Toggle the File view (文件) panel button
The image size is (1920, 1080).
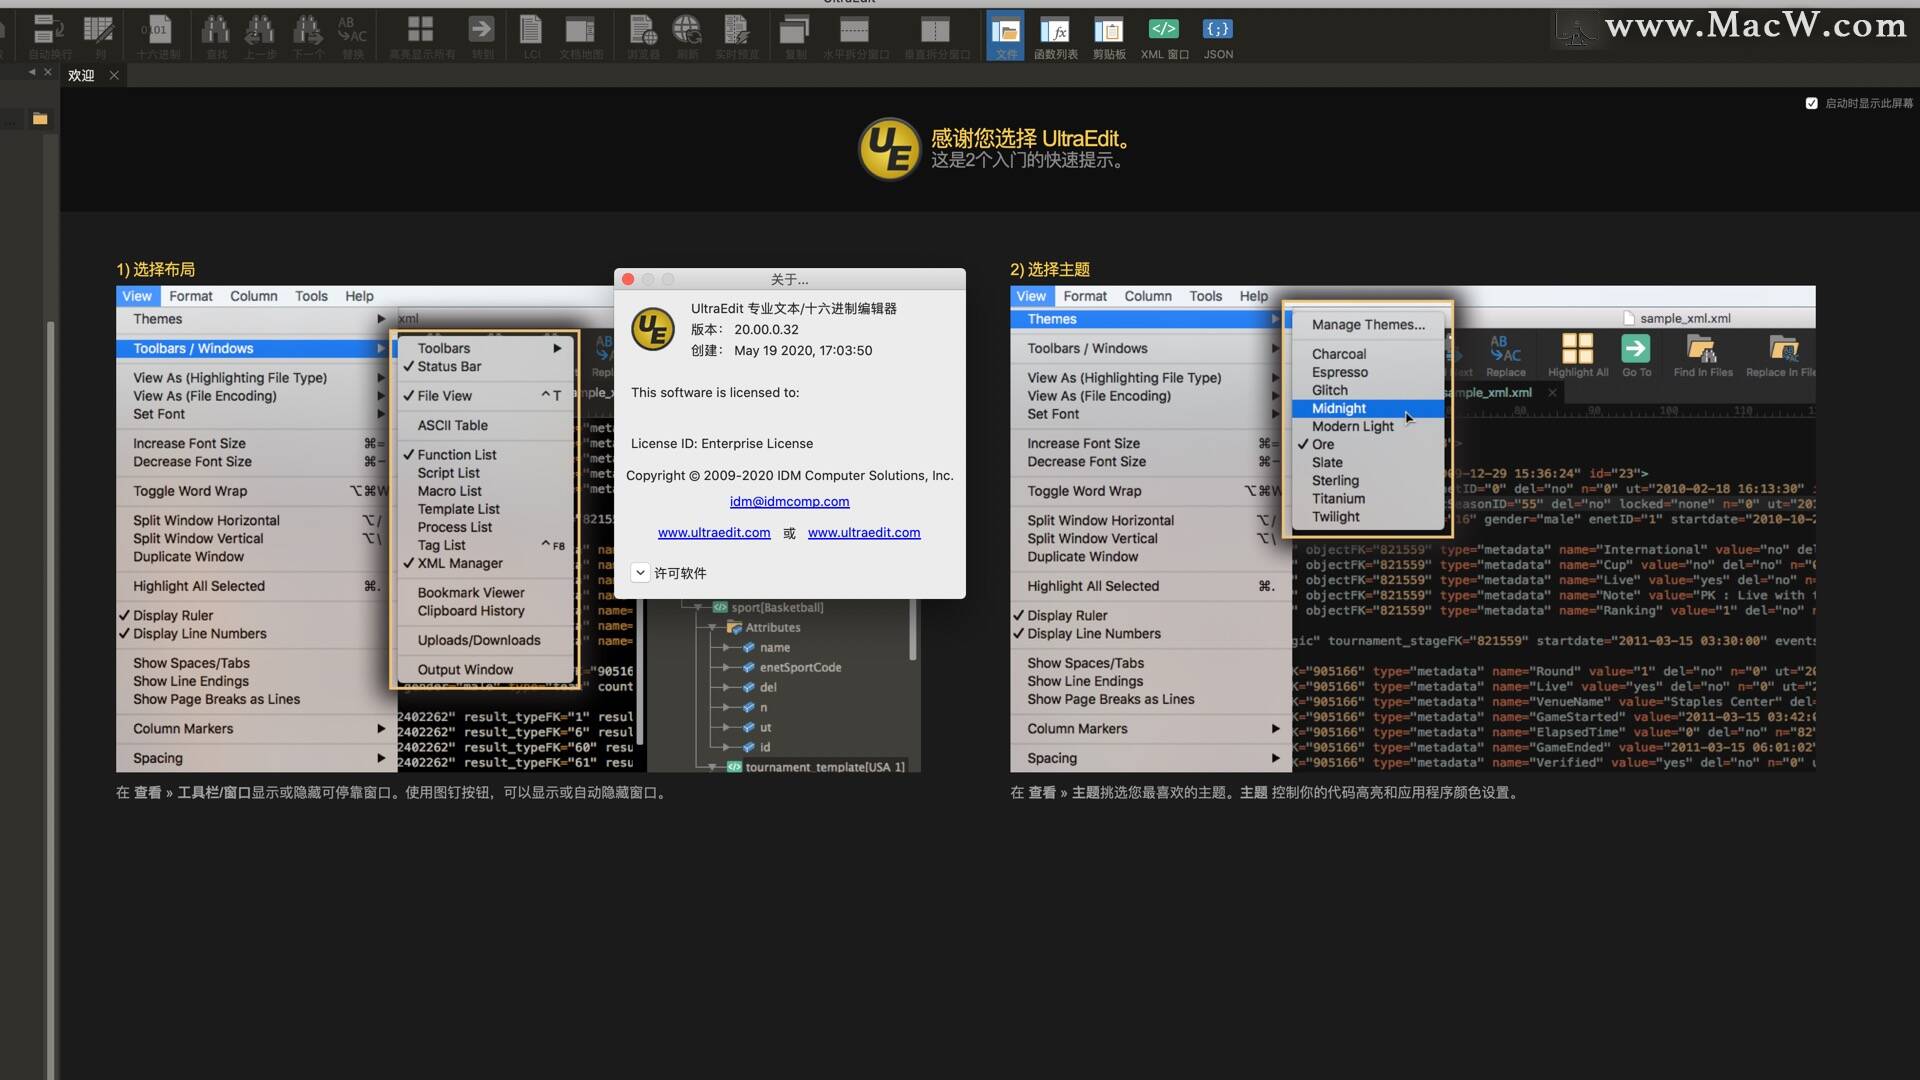click(x=1005, y=37)
